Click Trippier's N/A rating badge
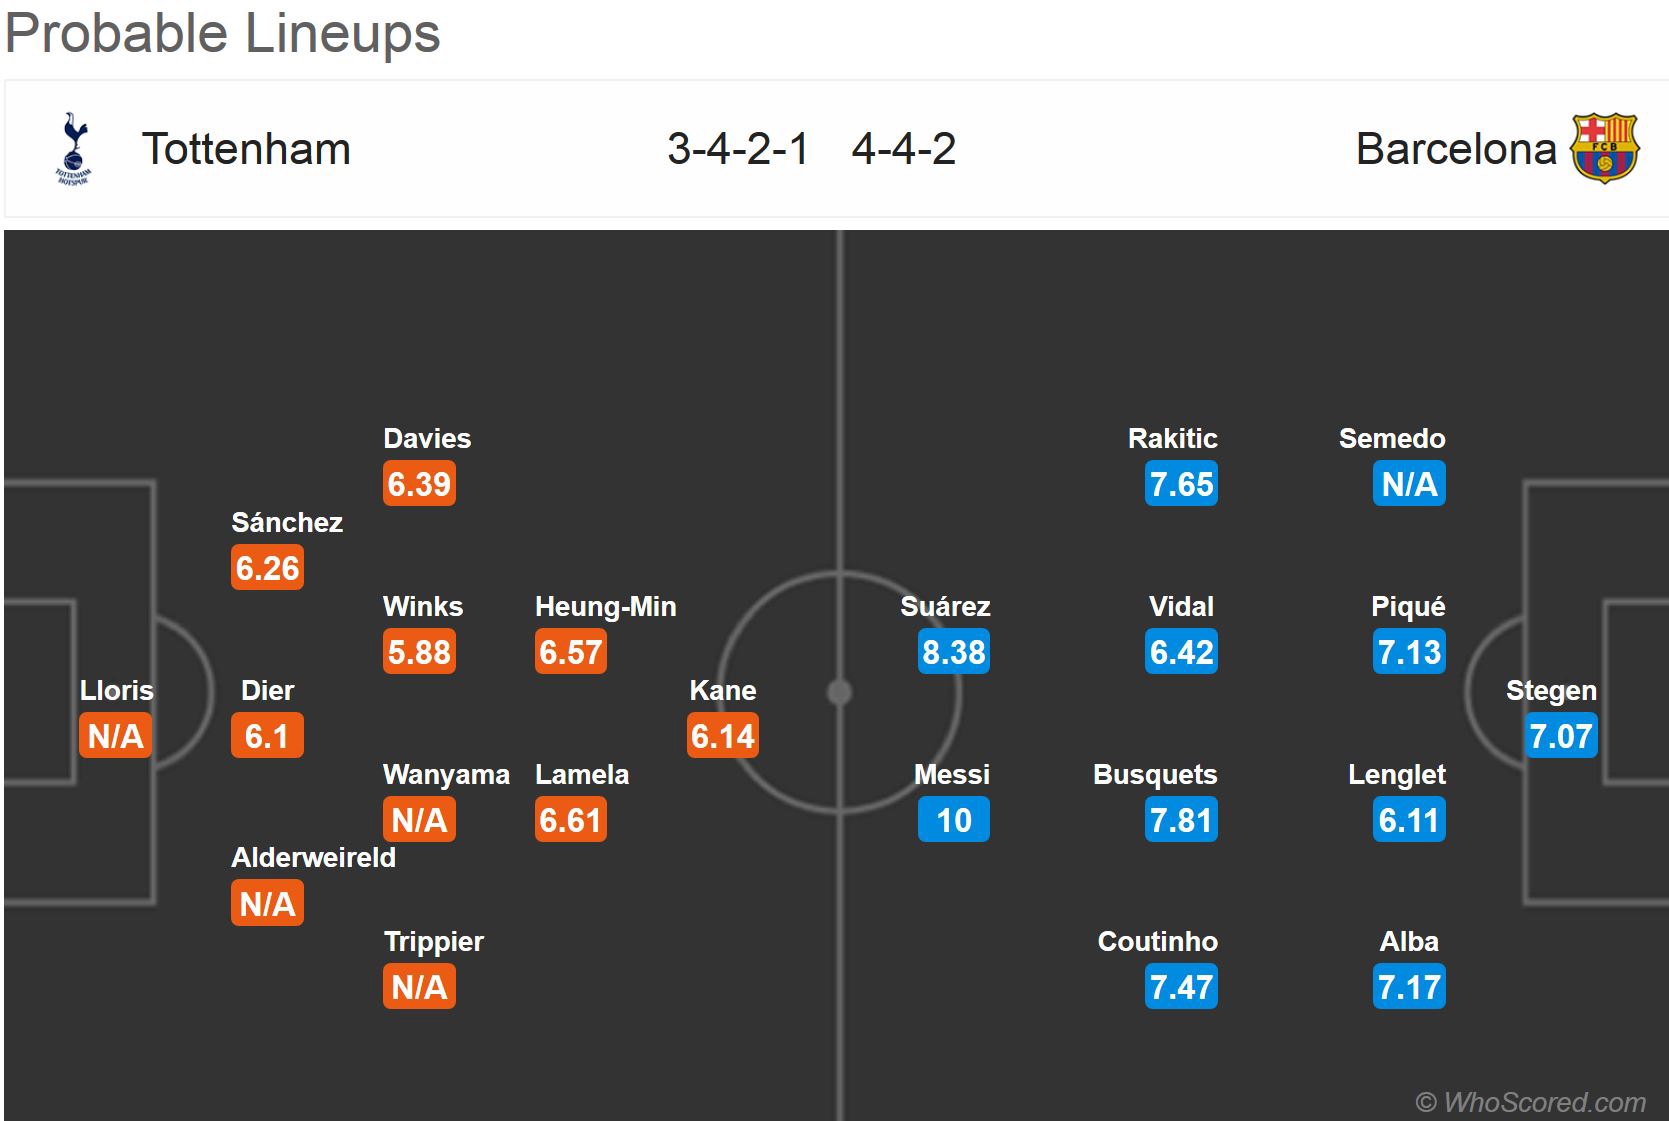The height and width of the screenshot is (1121, 1669). tap(419, 987)
